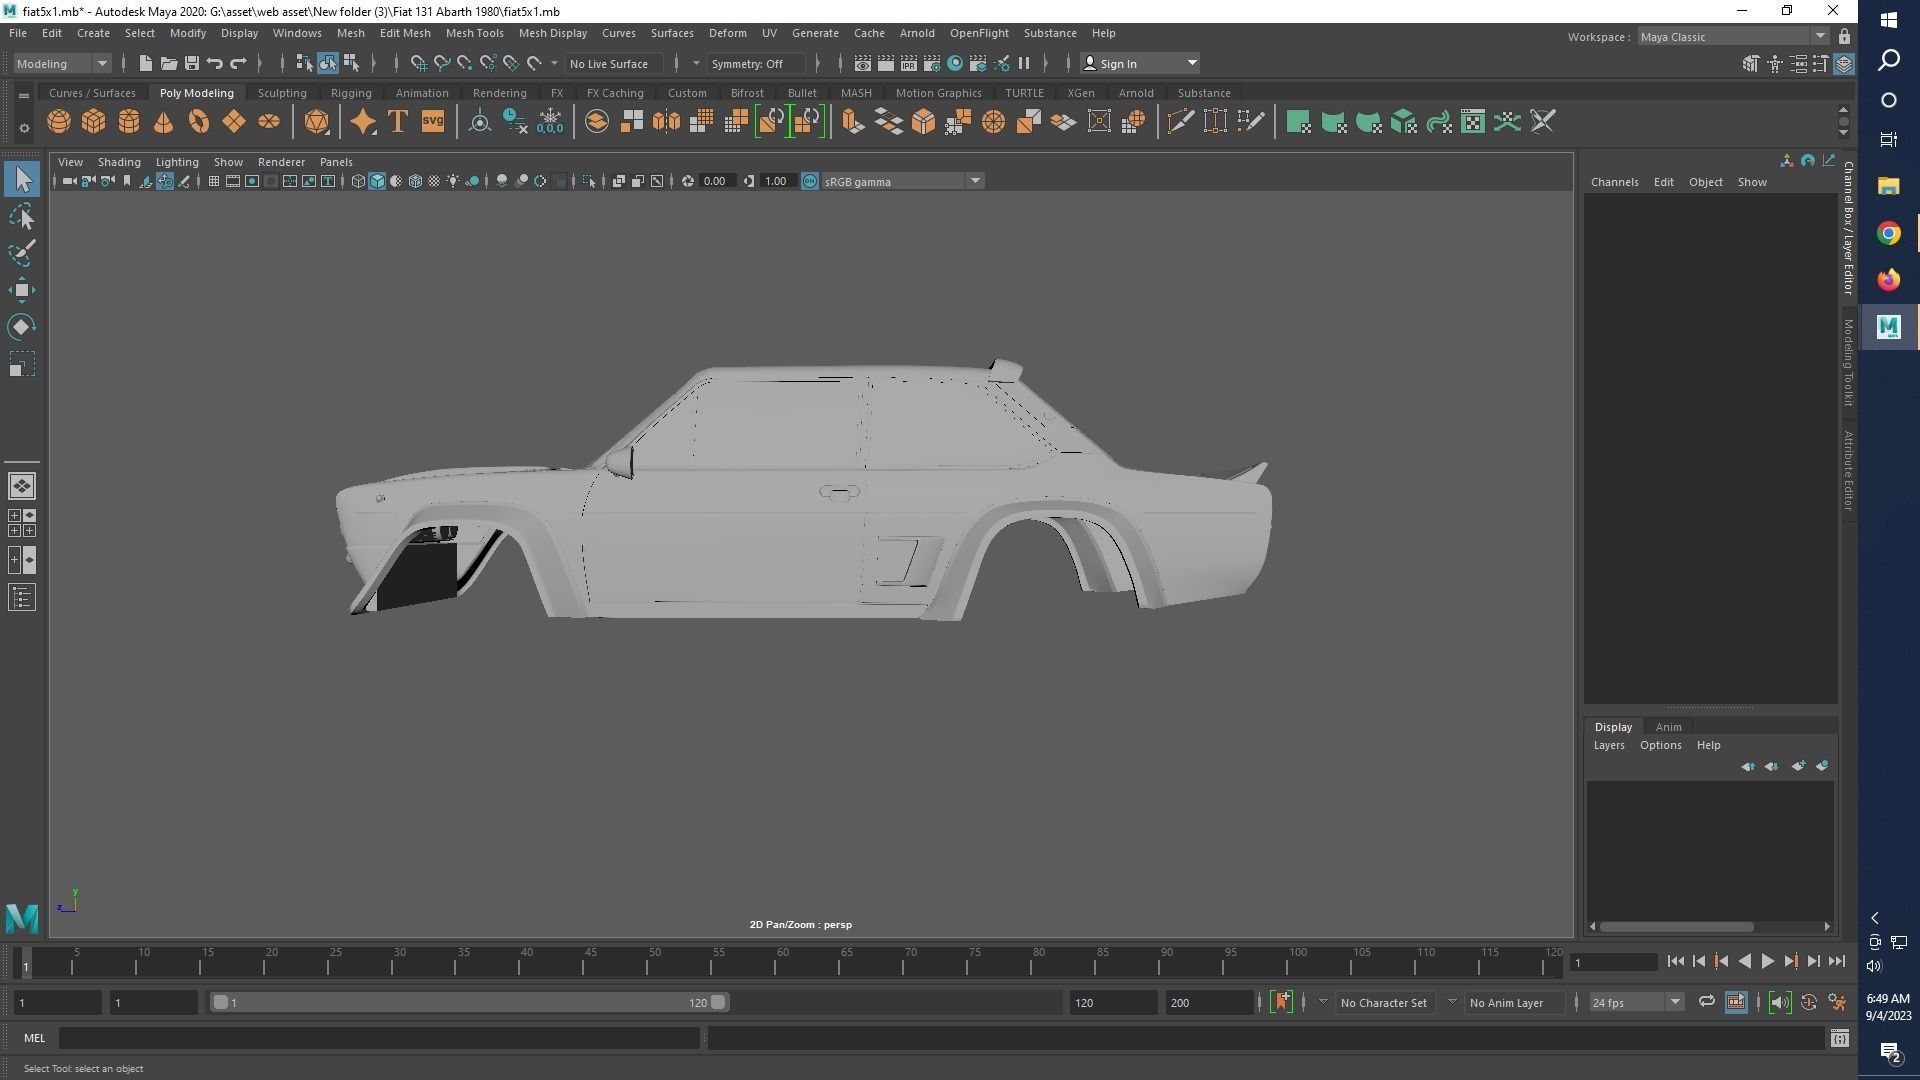Click the Freeze Transformations snowflake icon

click(x=550, y=122)
